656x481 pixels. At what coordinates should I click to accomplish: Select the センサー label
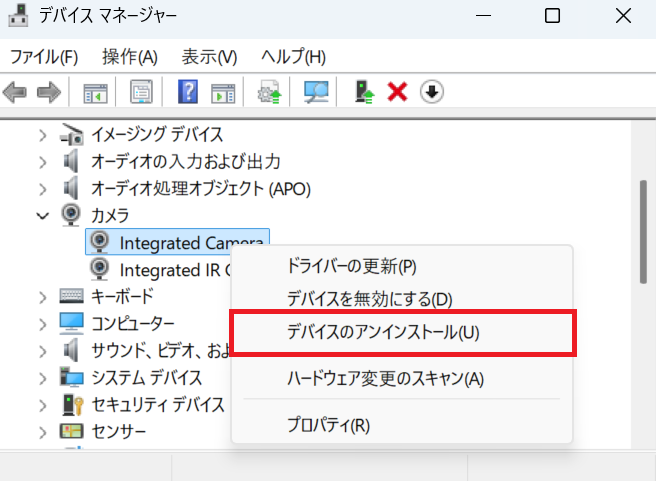pyautogui.click(x=119, y=431)
